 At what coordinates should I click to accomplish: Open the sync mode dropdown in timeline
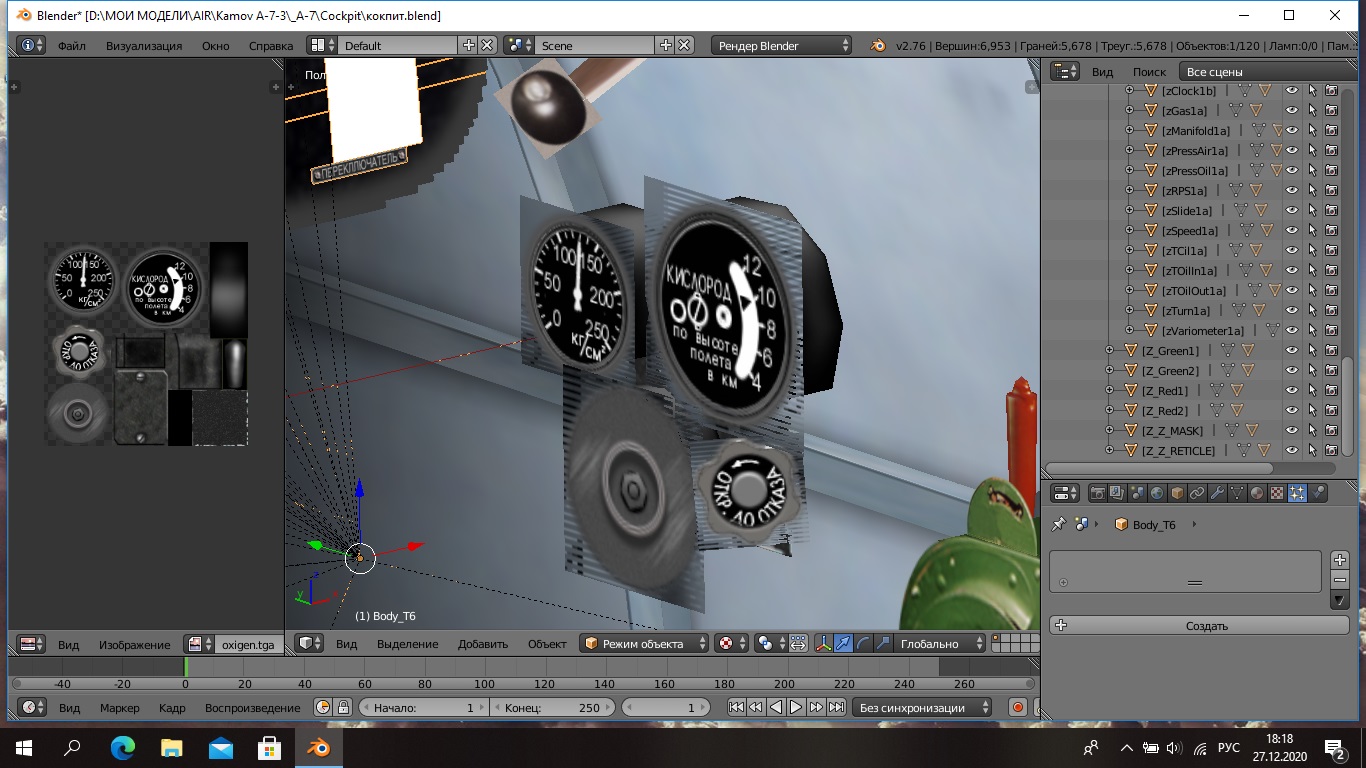coord(922,707)
